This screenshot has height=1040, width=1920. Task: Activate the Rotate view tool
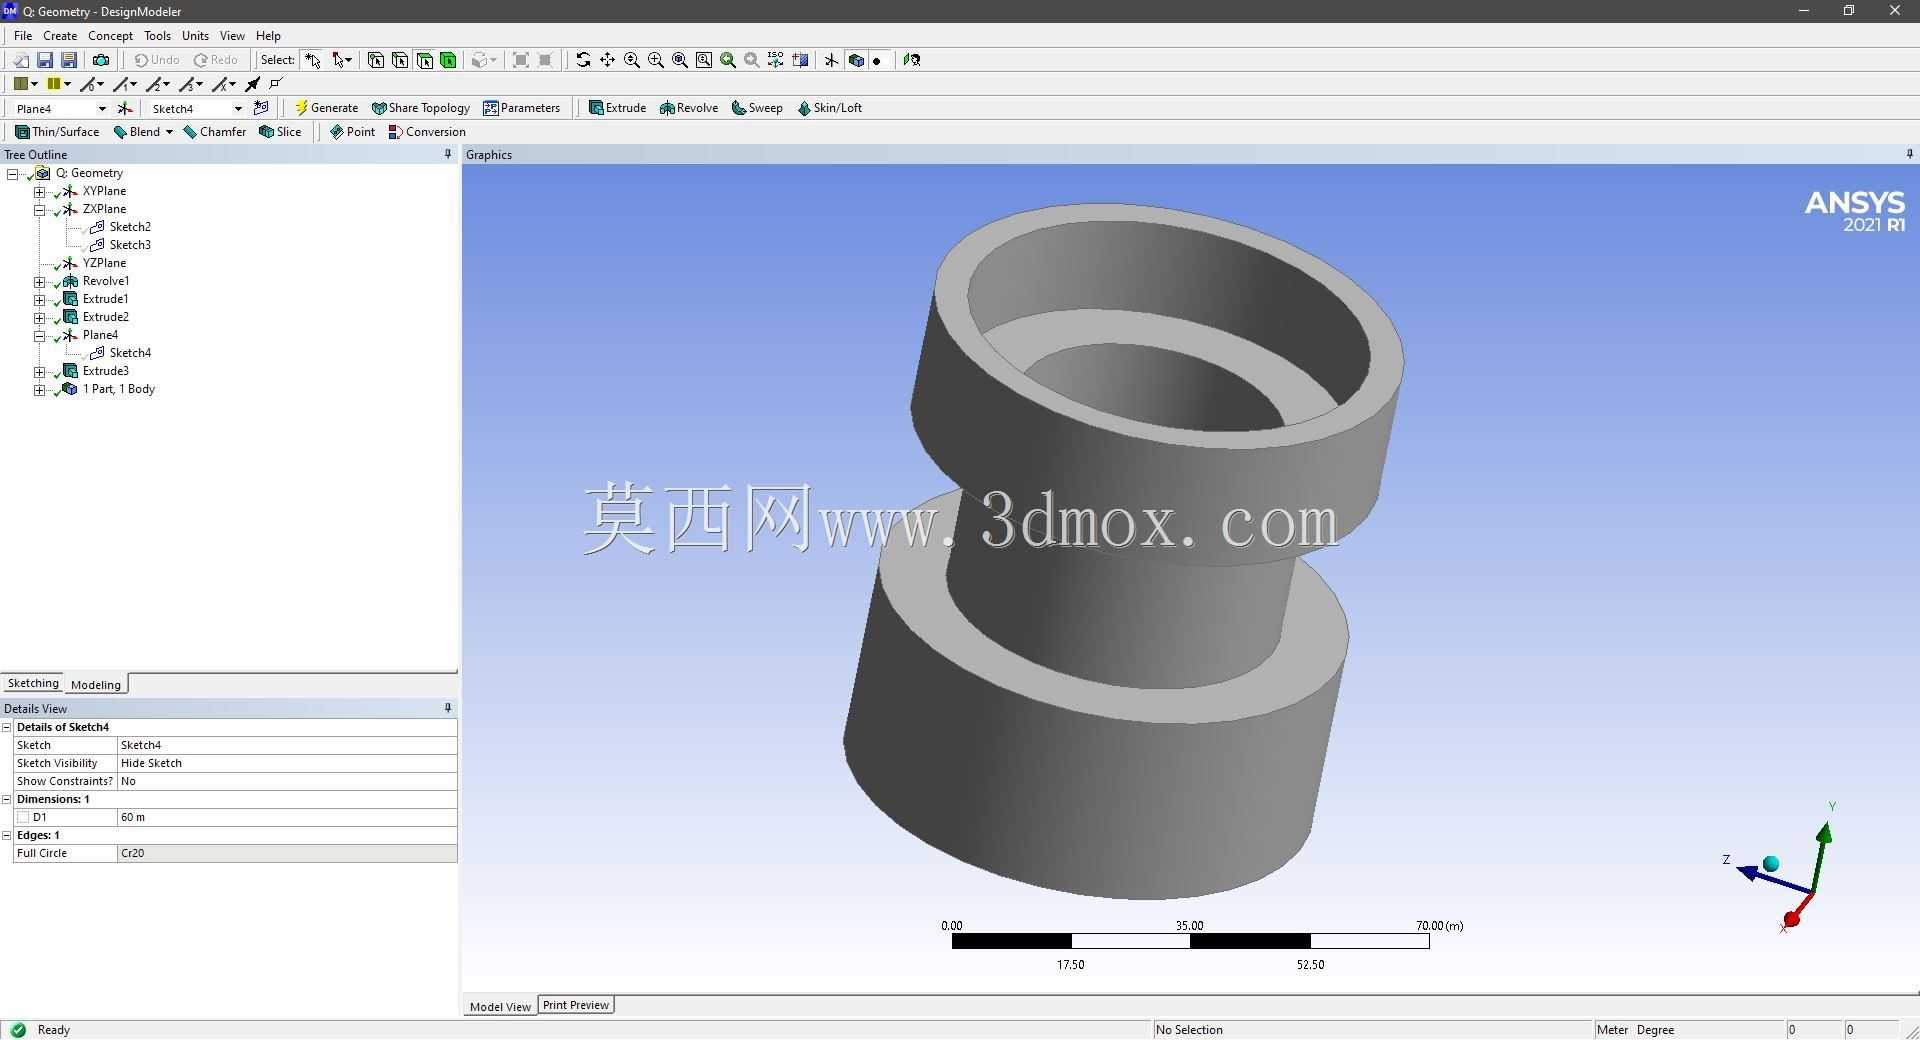pos(583,60)
